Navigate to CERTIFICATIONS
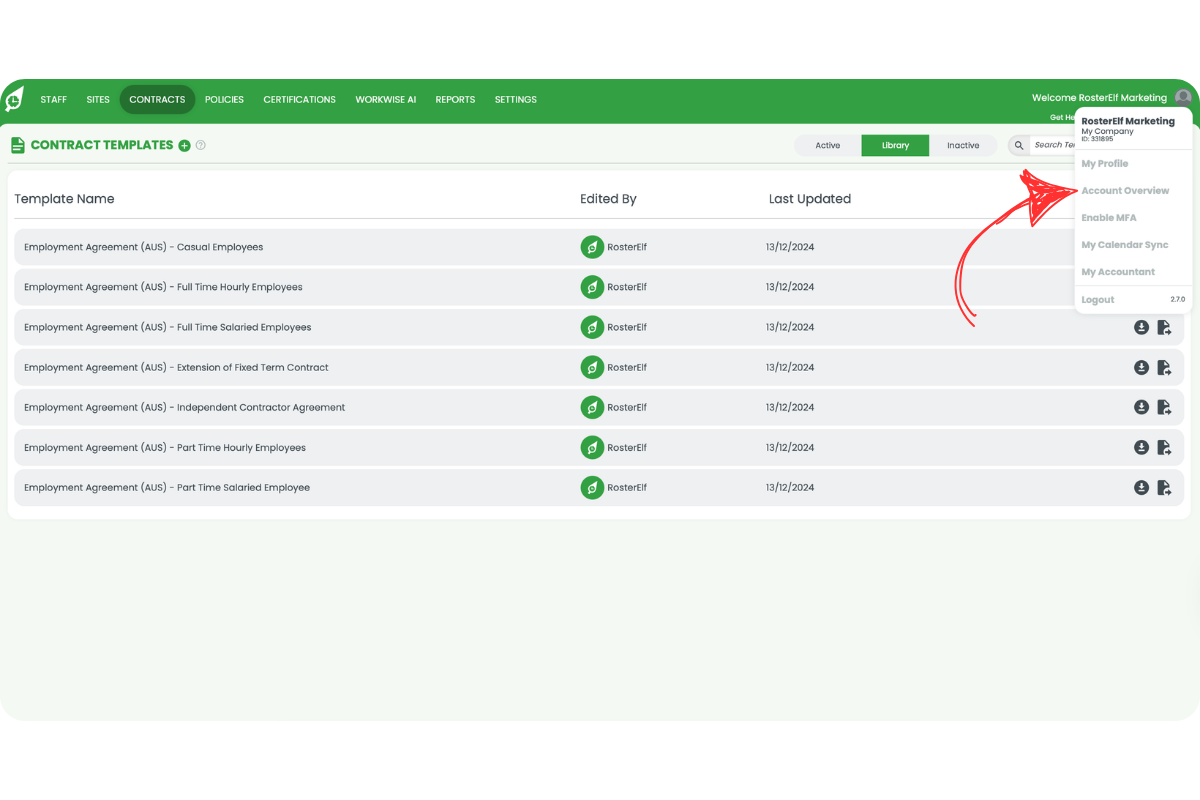 tap(300, 100)
